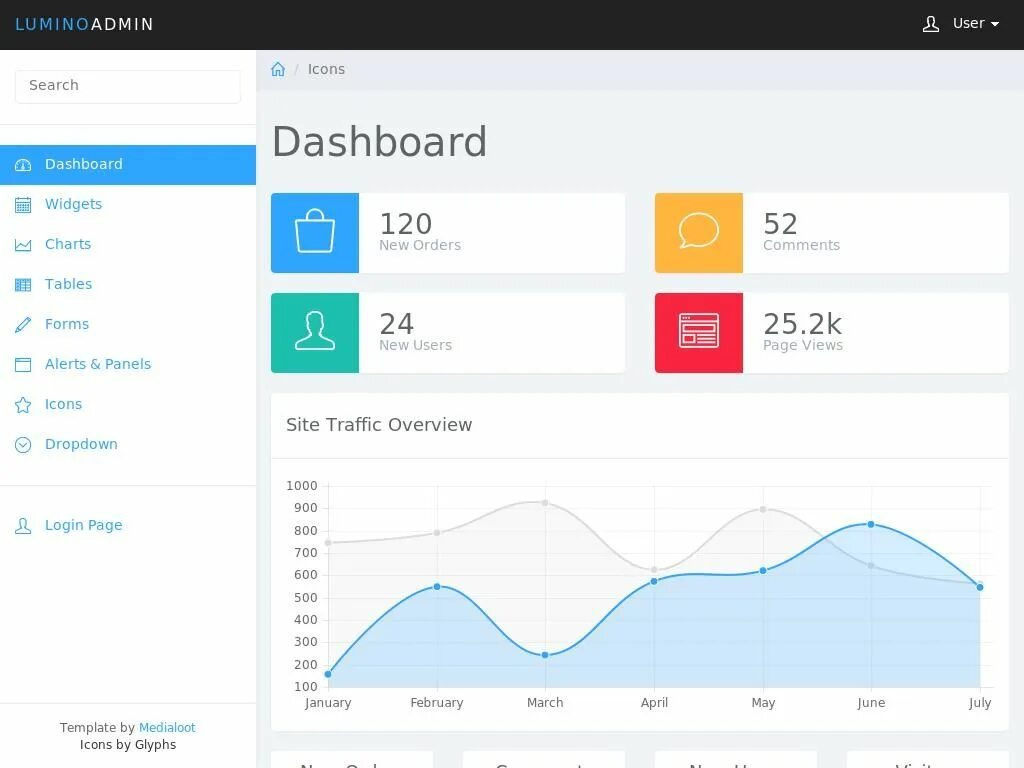Click the gray data point for May
Image resolution: width=1024 pixels, height=768 pixels.
point(763,509)
